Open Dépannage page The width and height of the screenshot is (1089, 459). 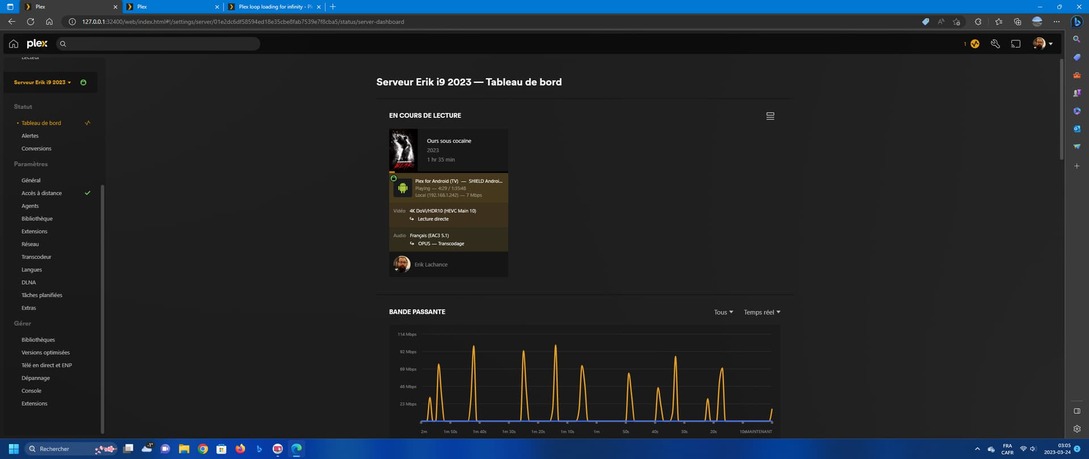35,378
